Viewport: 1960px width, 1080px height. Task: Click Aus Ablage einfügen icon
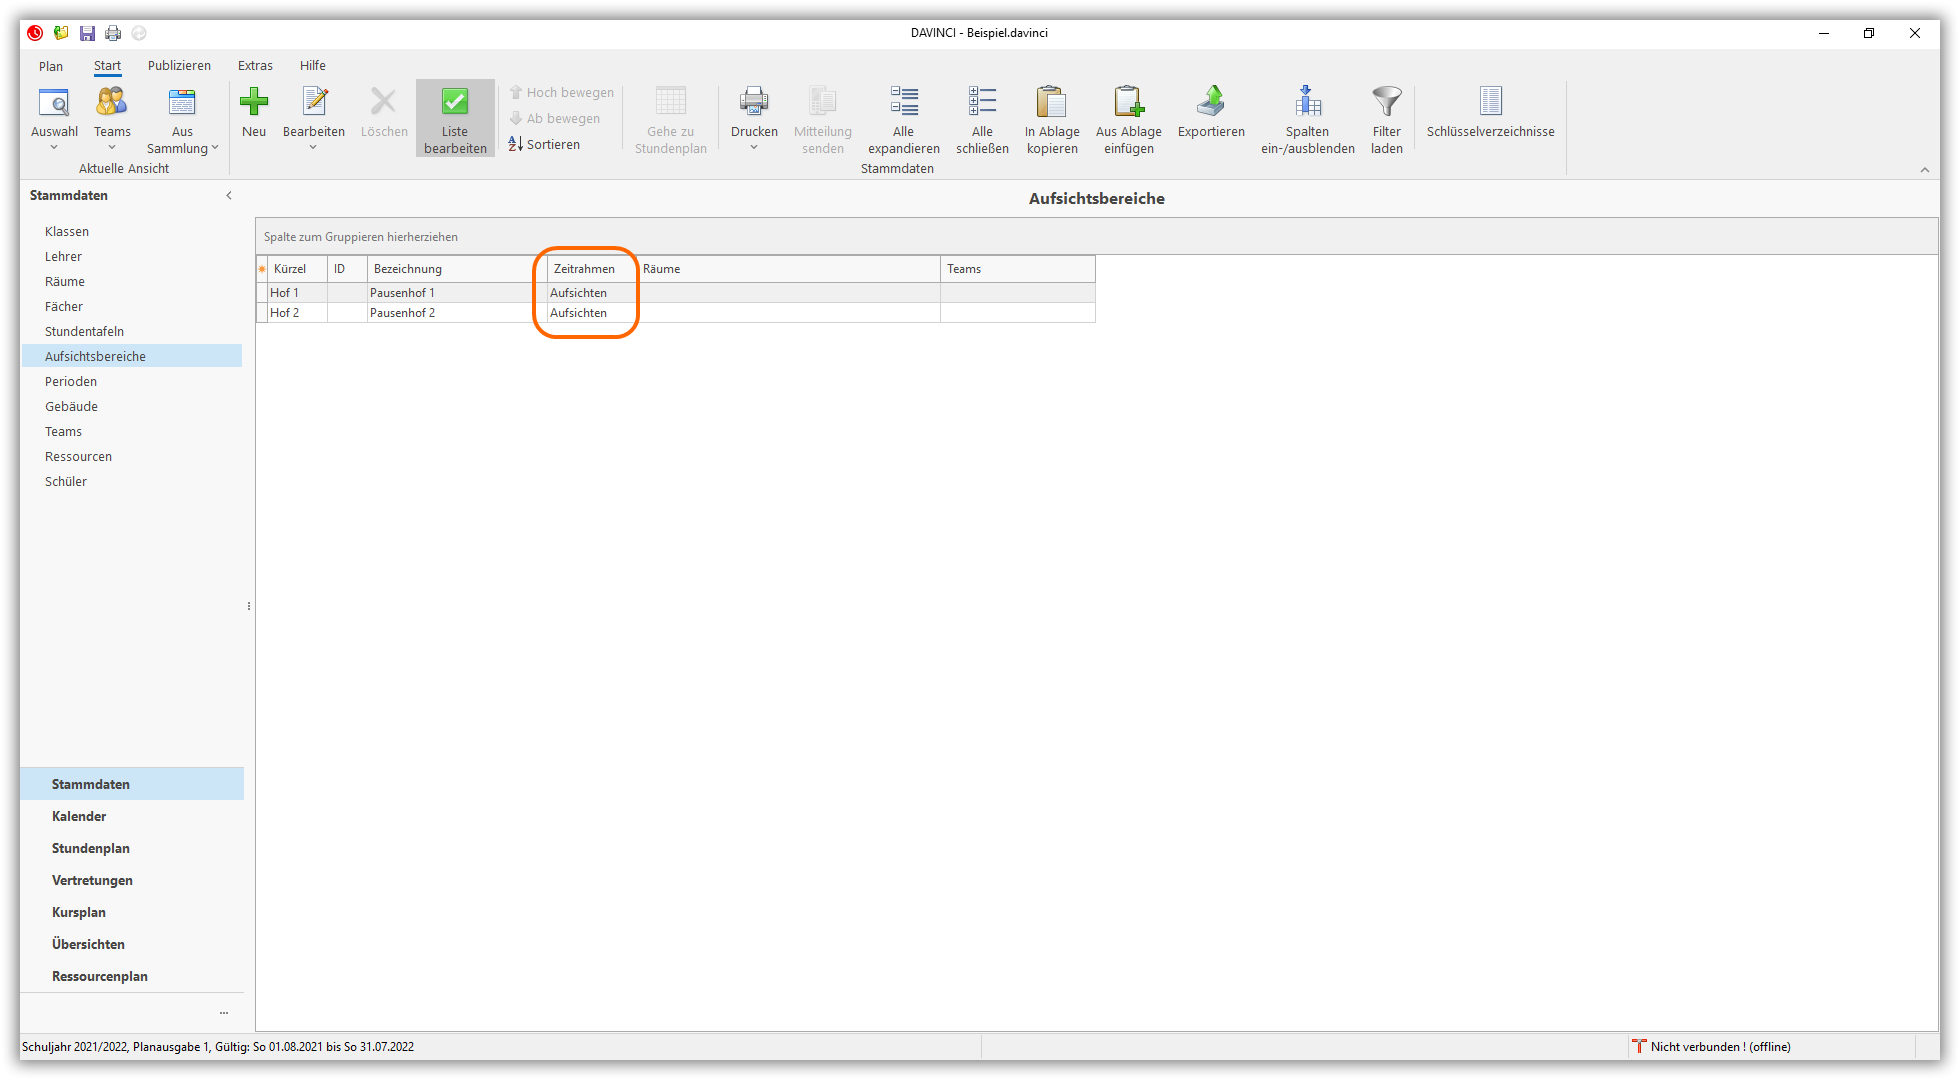[x=1128, y=102]
